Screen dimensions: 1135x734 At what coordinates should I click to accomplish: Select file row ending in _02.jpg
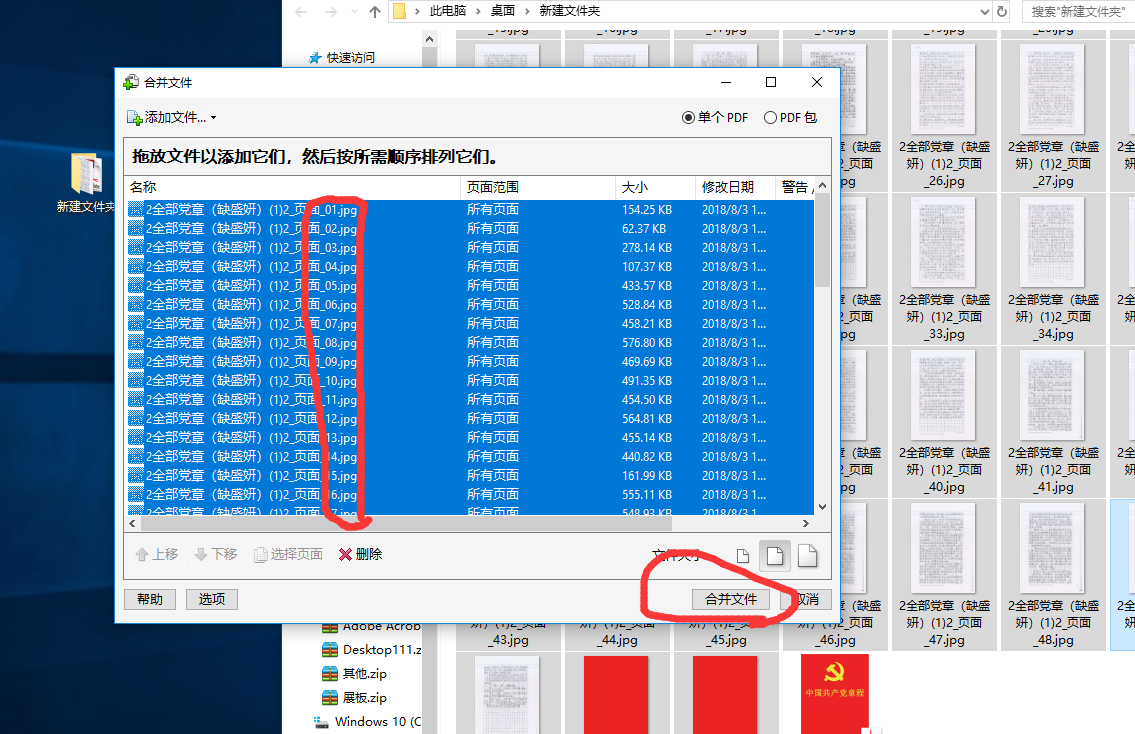pyautogui.click(x=471, y=229)
